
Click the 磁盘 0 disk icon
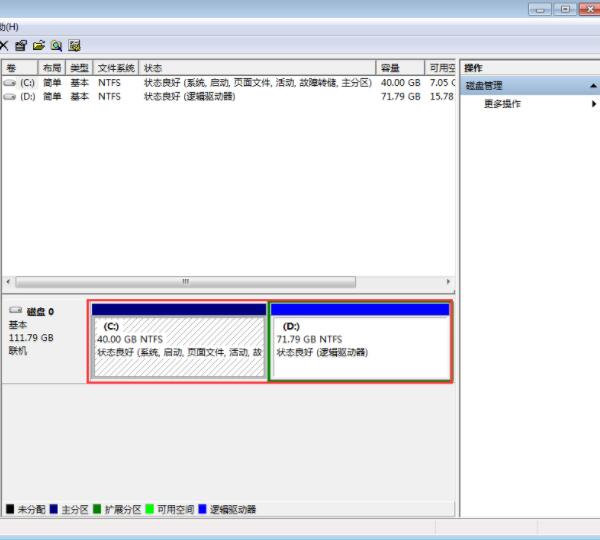[x=16, y=310]
